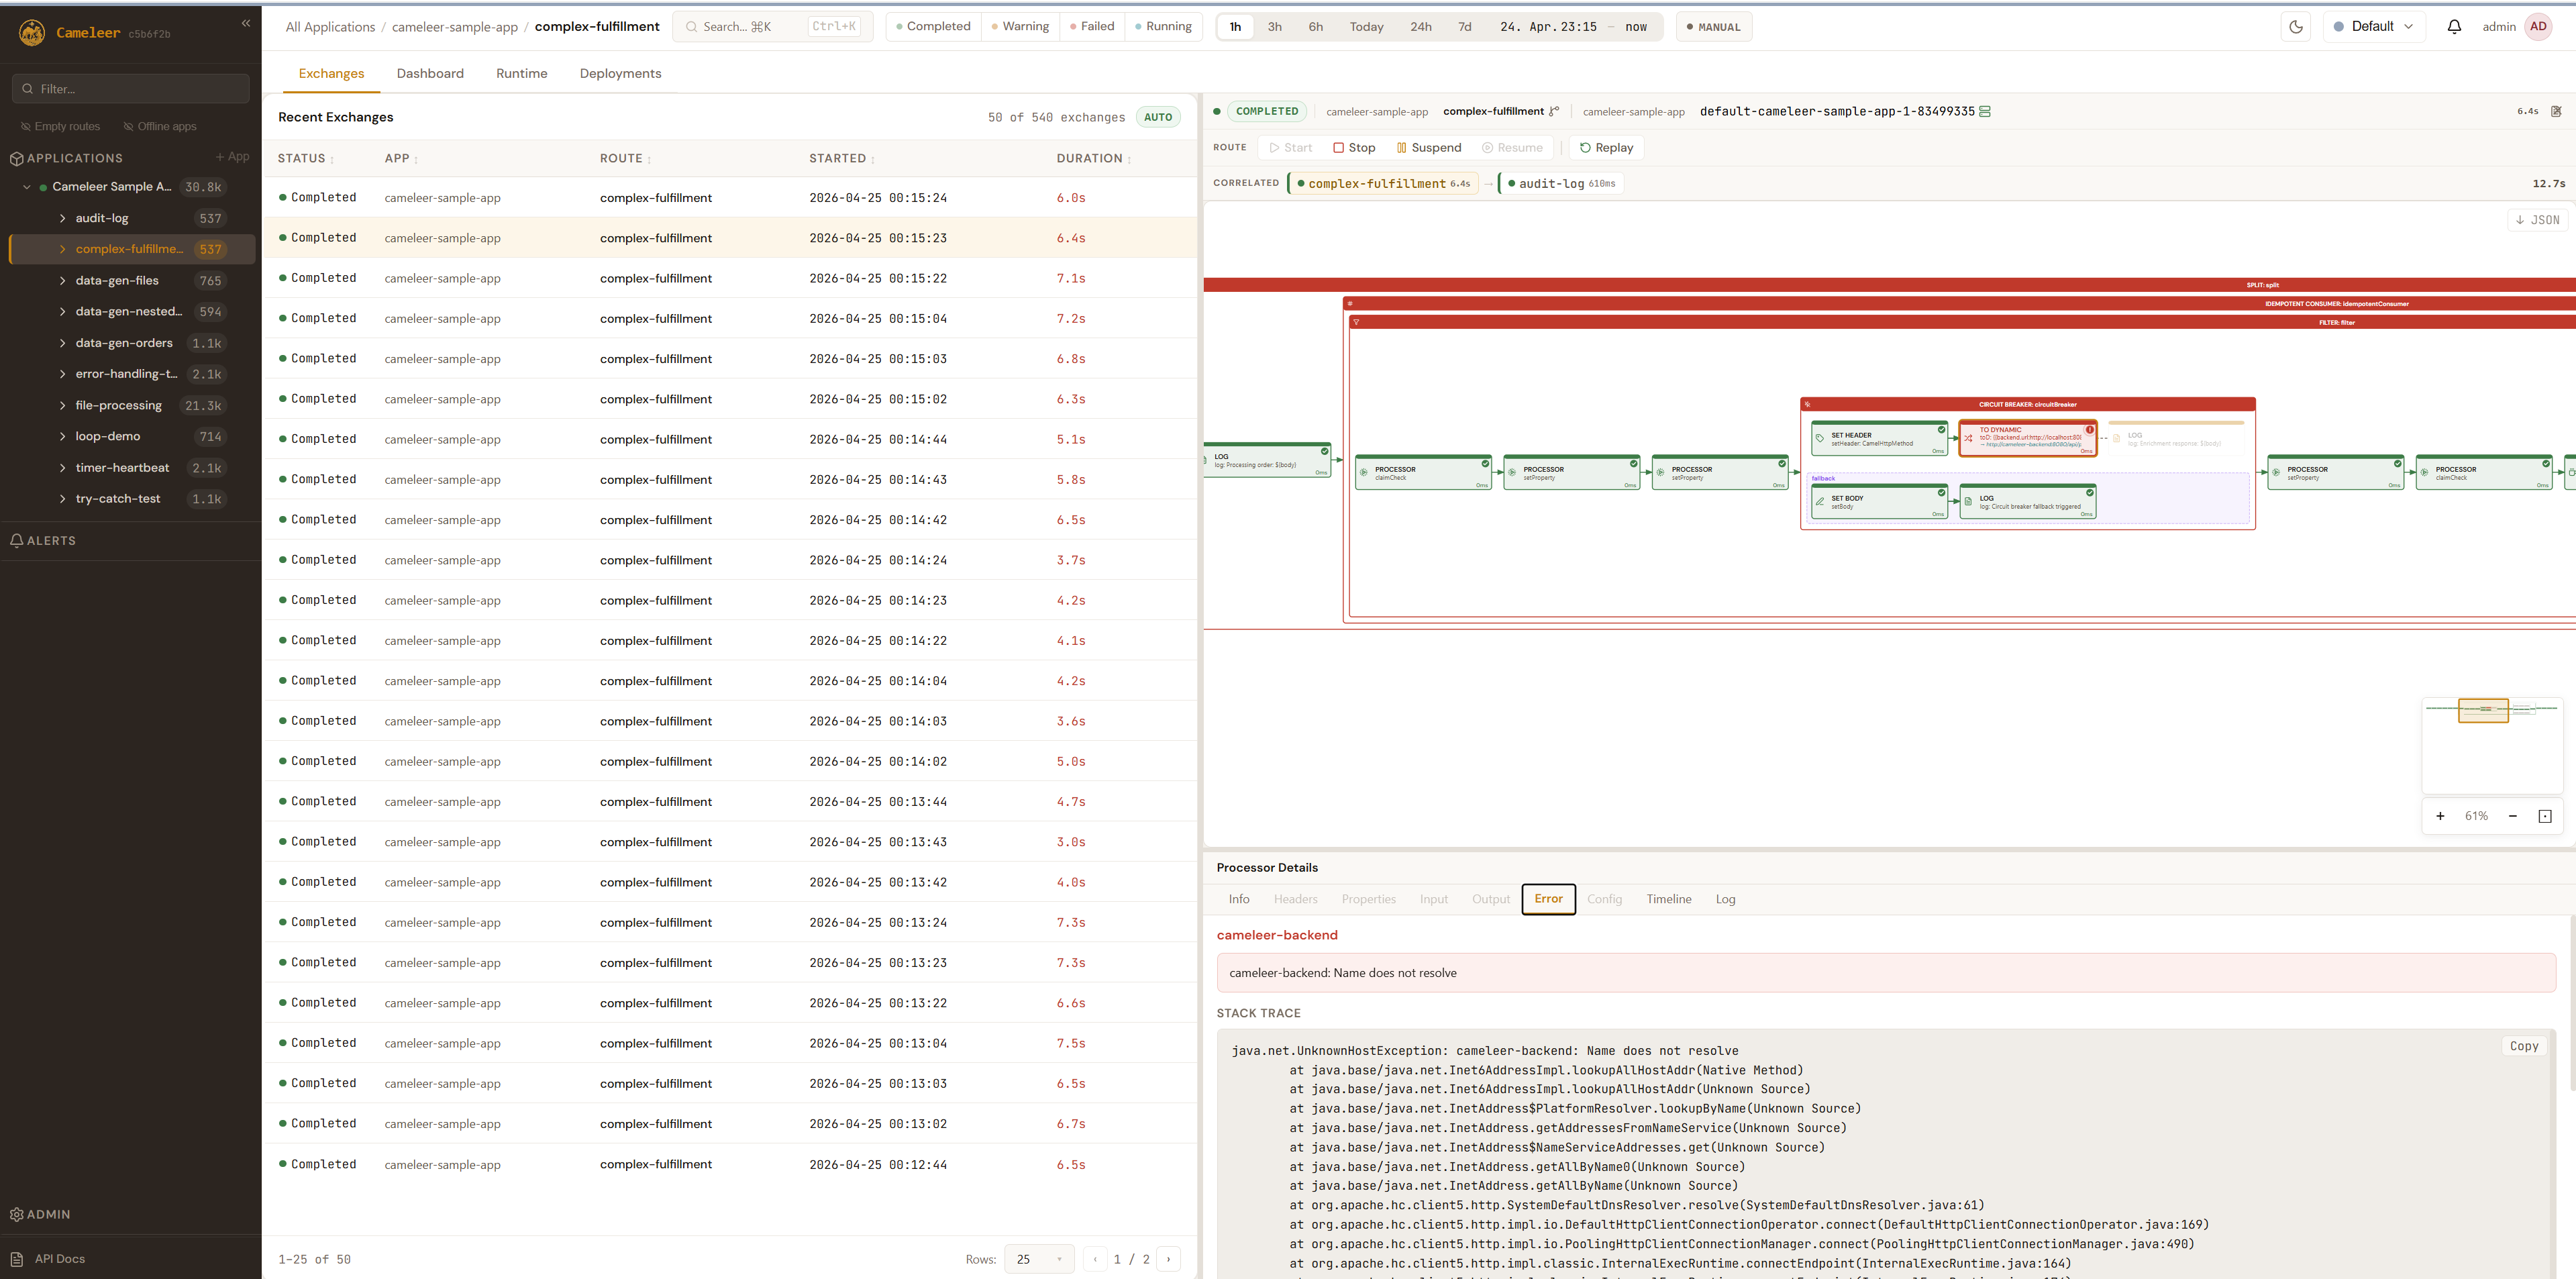This screenshot has height=1279, width=2576.
Task: Expand the audit-log route in the sidebar
Action: click(x=62, y=217)
